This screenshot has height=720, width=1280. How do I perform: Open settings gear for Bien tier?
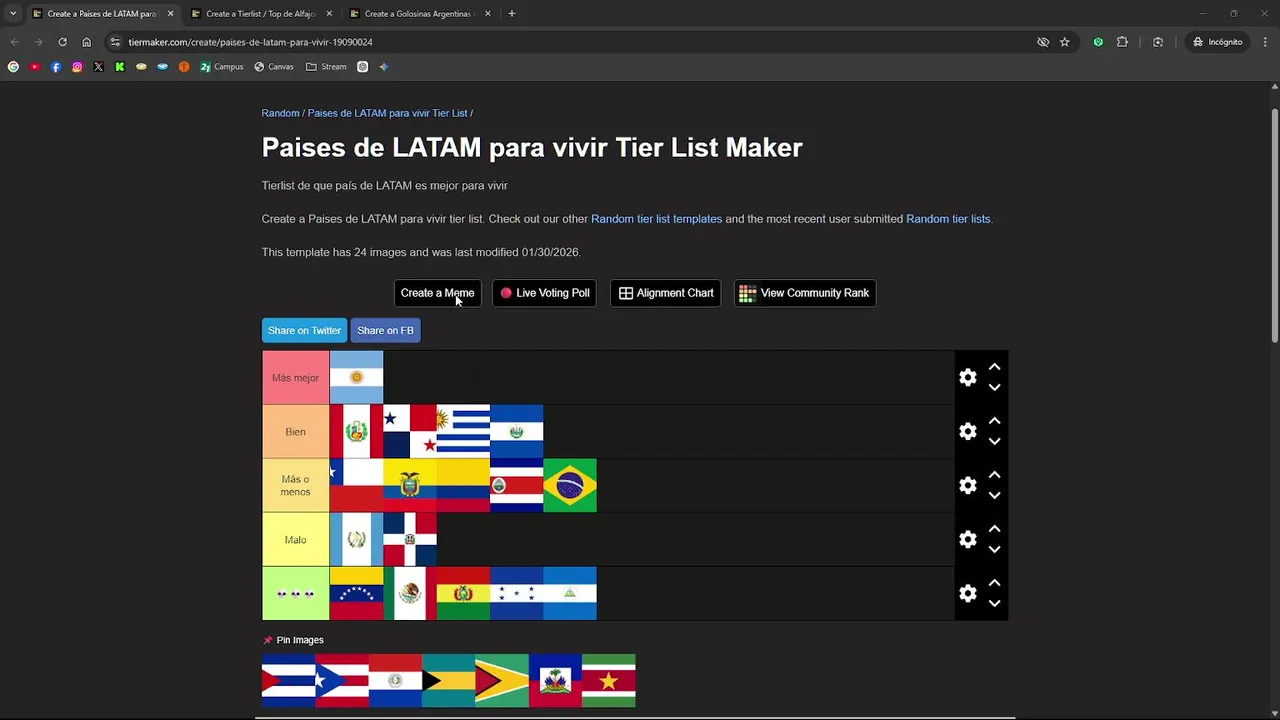[x=967, y=432]
